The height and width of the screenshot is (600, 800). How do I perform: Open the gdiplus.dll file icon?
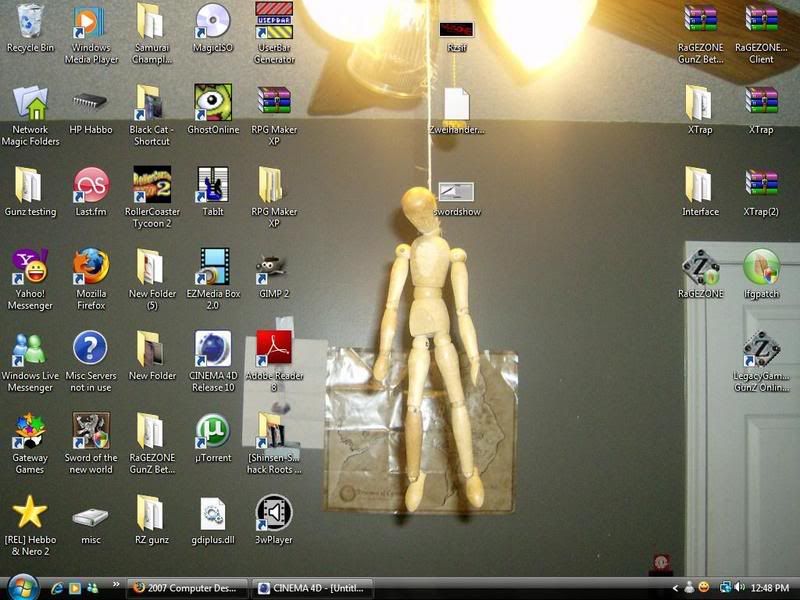[x=212, y=514]
